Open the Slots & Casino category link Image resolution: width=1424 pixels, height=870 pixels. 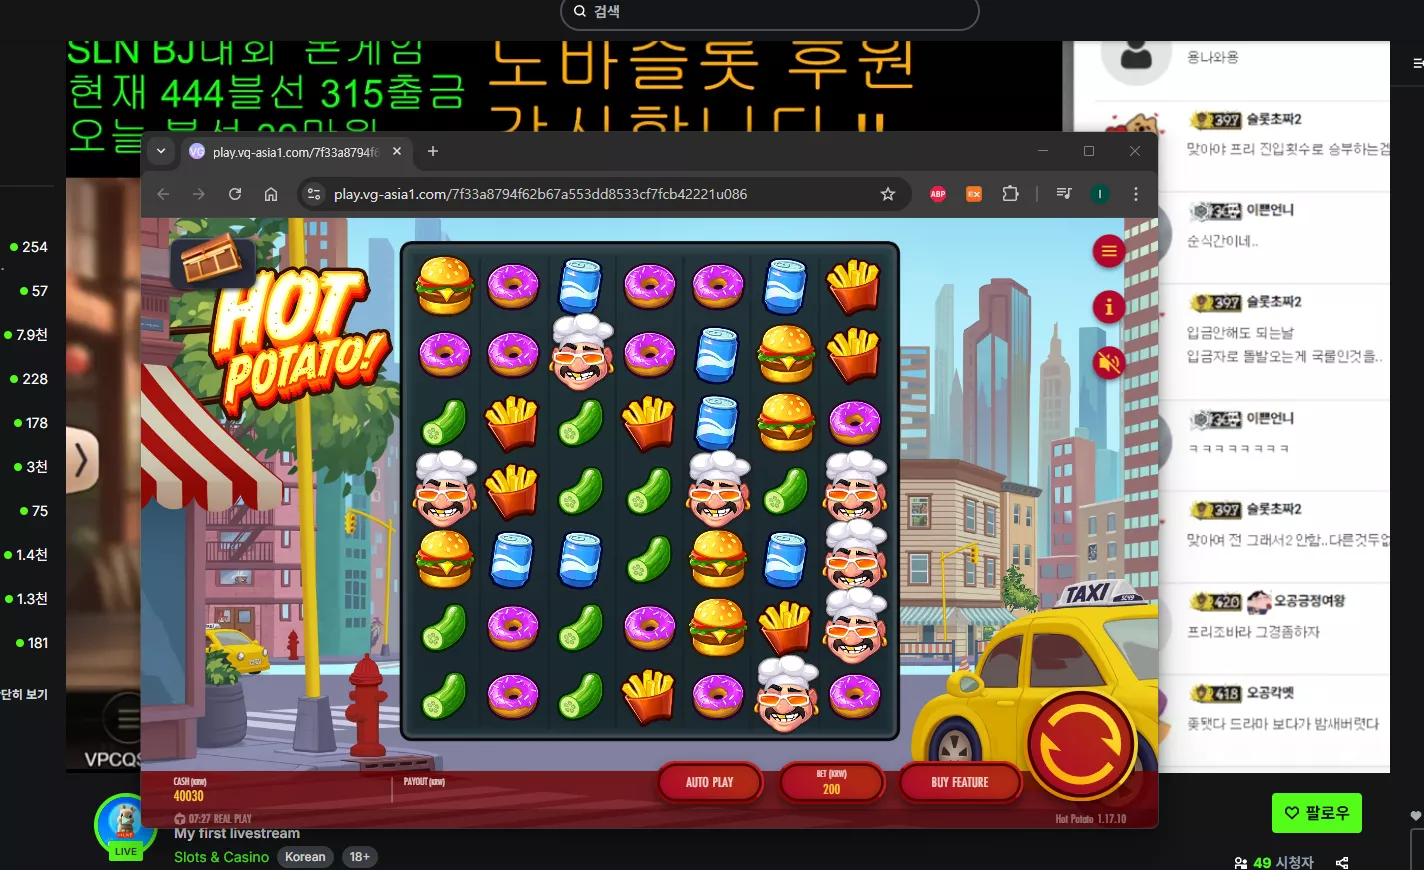221,857
